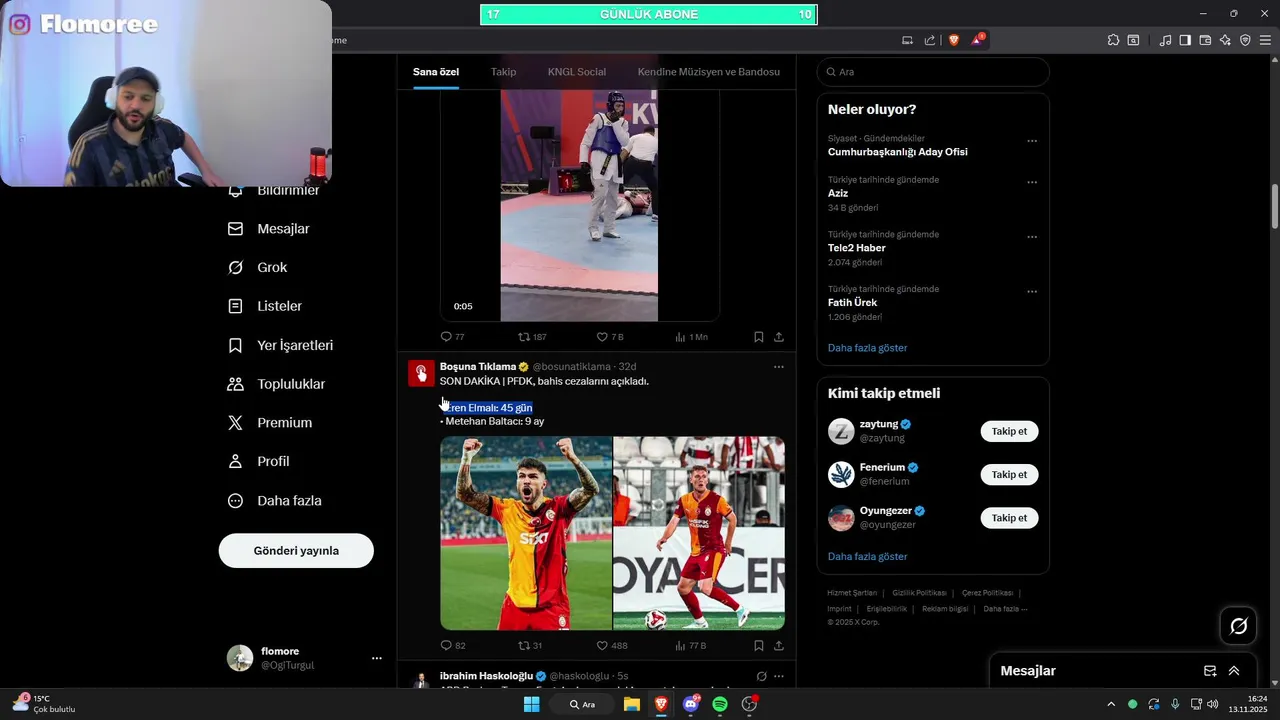The image size is (1280, 720).
Task: Compose new message in Mesajlar drawer
Action: coord(1210,671)
